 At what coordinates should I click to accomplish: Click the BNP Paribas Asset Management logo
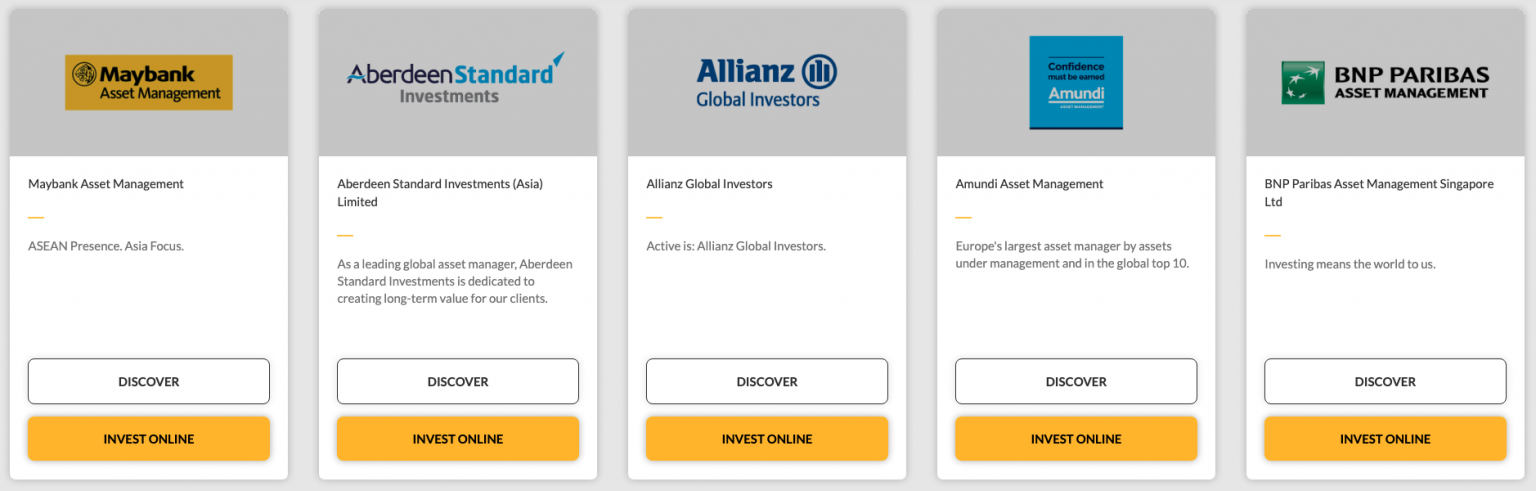1385,82
